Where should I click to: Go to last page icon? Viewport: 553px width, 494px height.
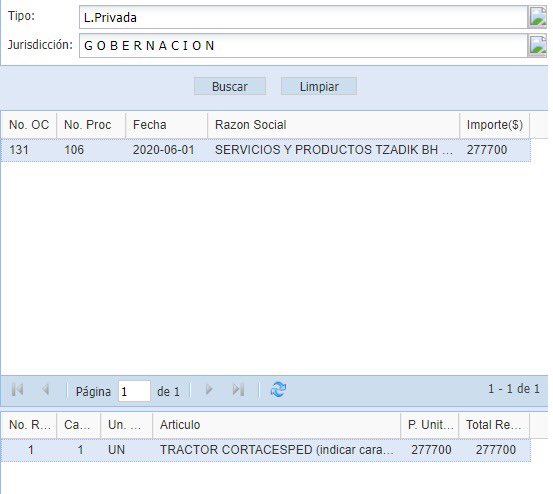pyautogui.click(x=238, y=390)
